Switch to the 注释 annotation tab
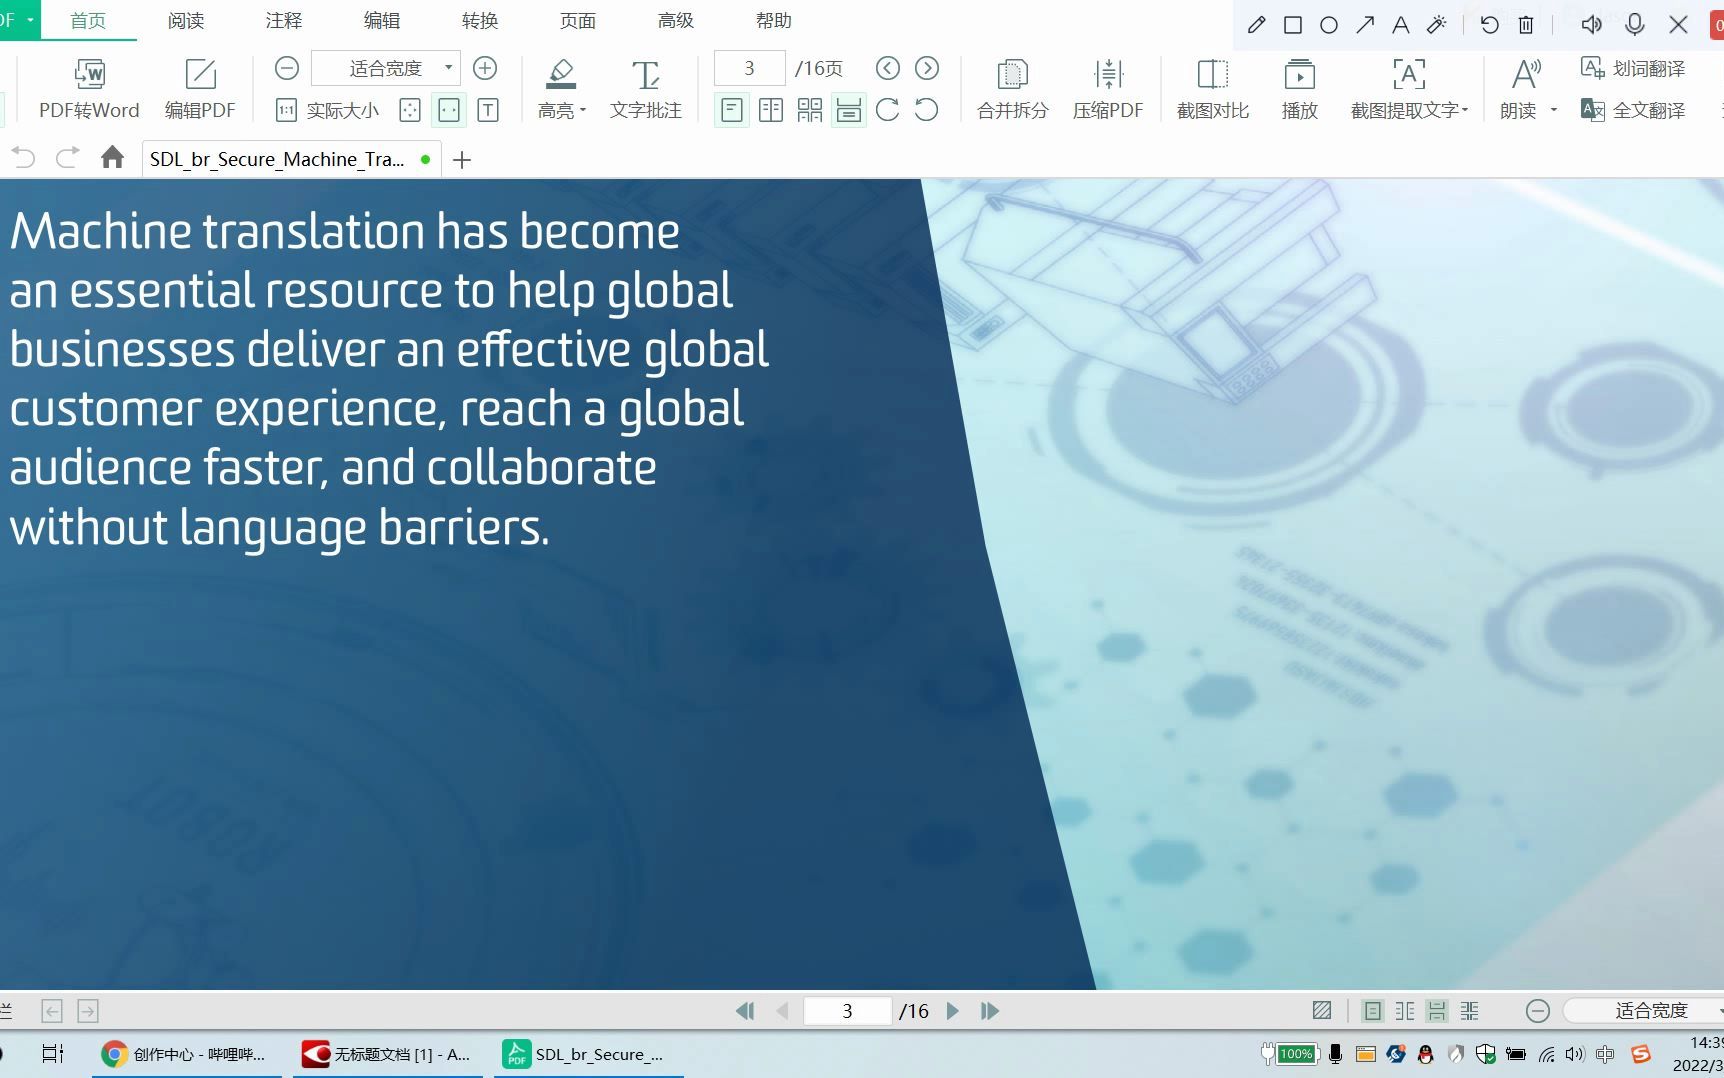1724x1078 pixels. point(284,20)
